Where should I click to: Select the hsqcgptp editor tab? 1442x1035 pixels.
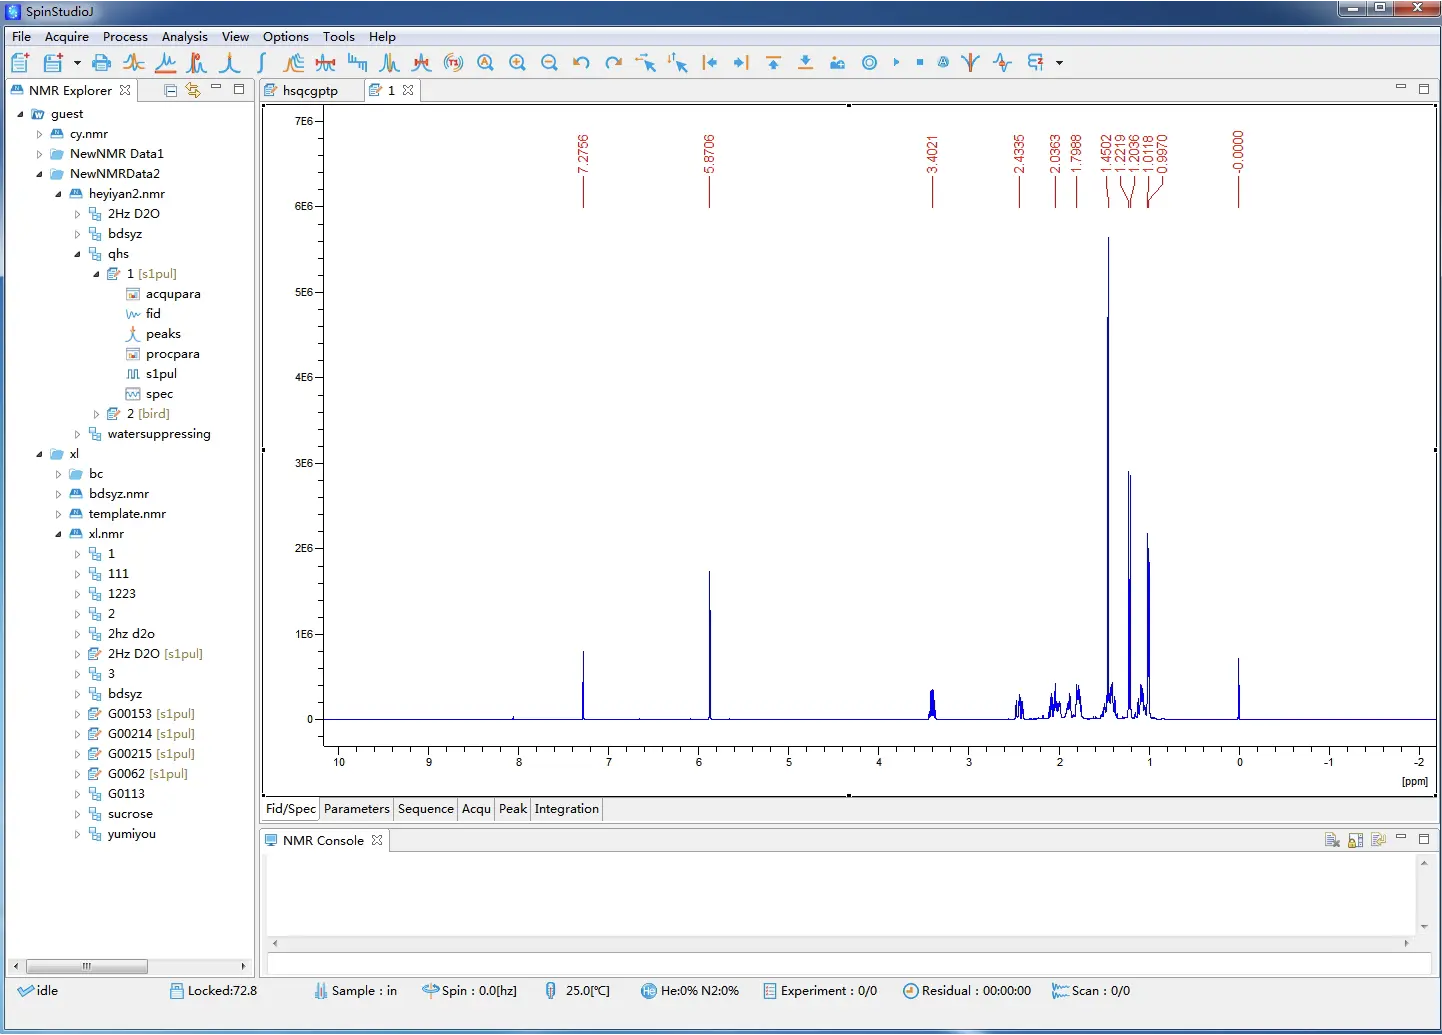[310, 90]
